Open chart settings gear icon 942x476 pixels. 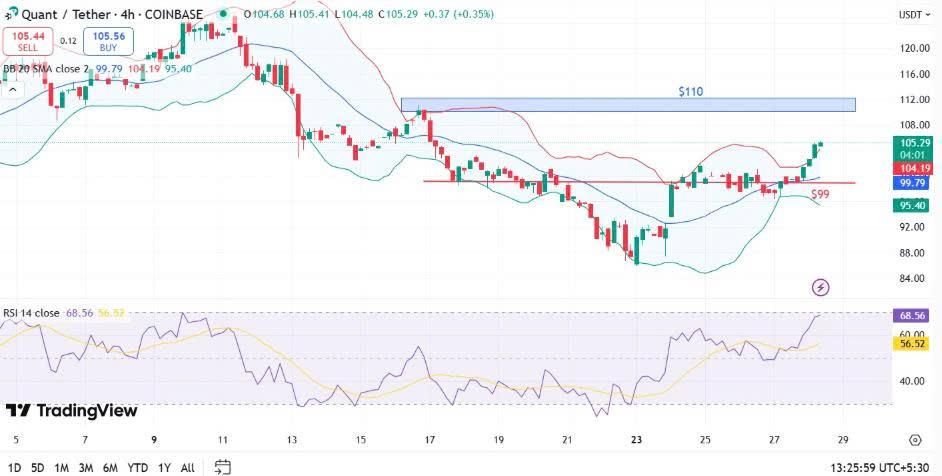(x=914, y=440)
